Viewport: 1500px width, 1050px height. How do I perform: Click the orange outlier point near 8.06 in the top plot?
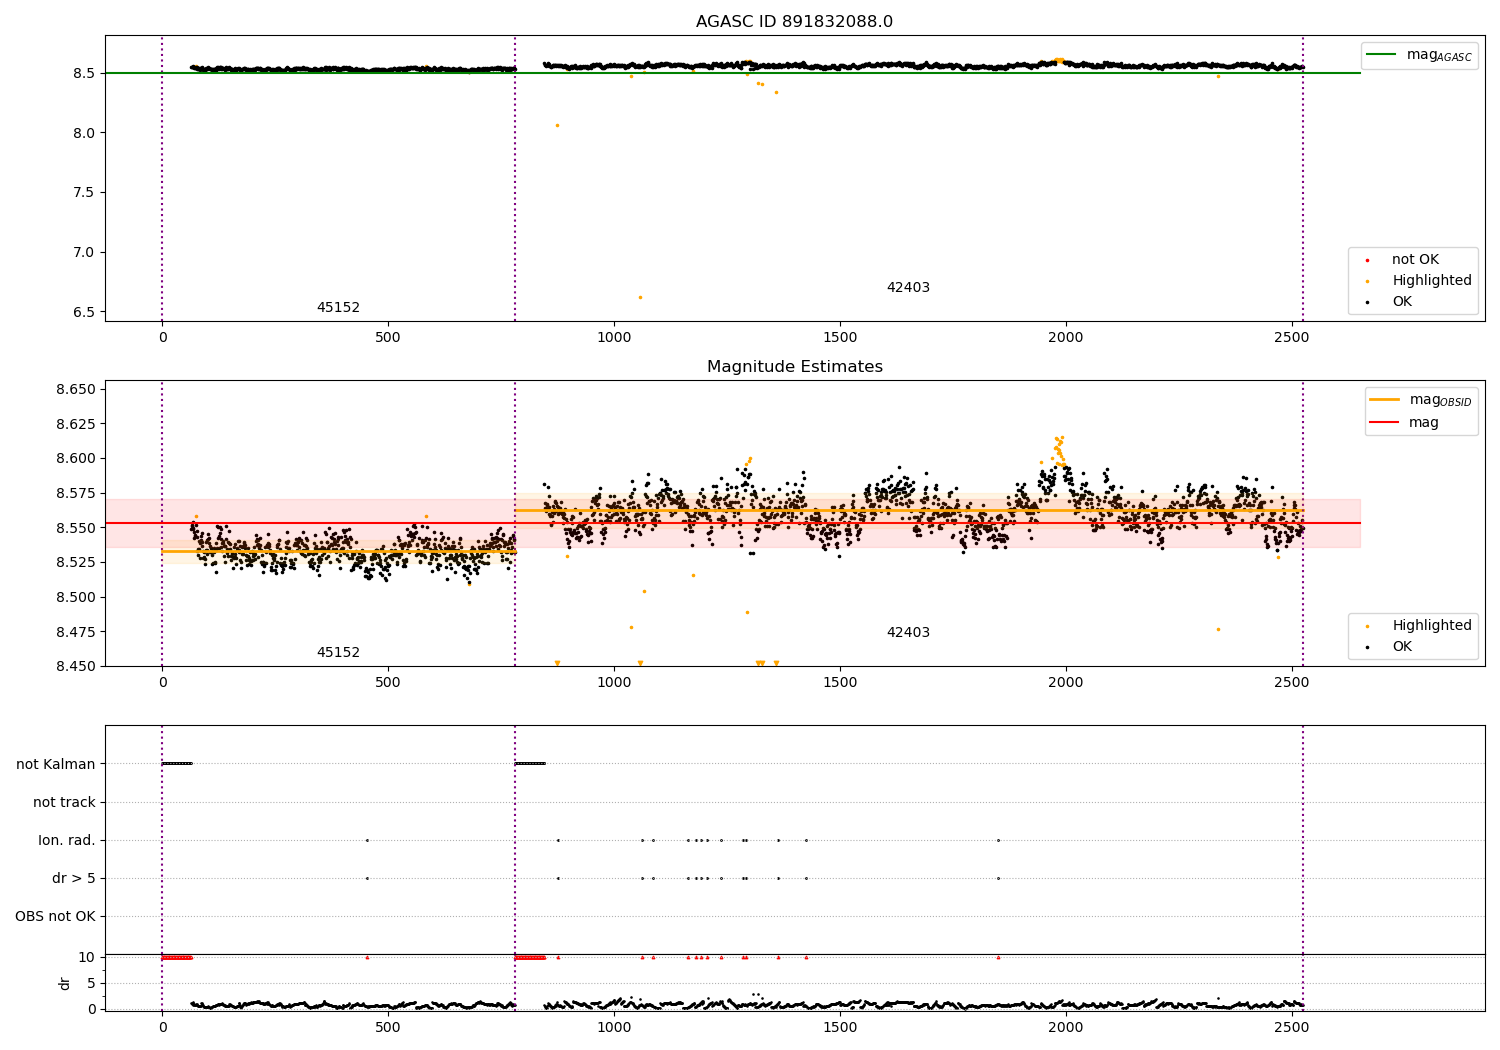[557, 125]
